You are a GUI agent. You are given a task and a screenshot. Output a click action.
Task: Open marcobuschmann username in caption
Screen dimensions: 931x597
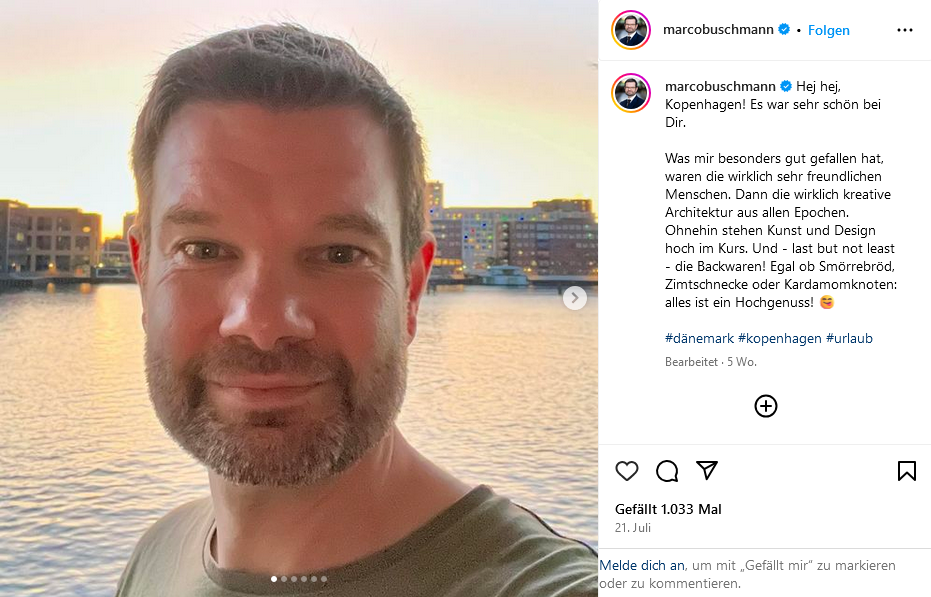tap(720, 87)
